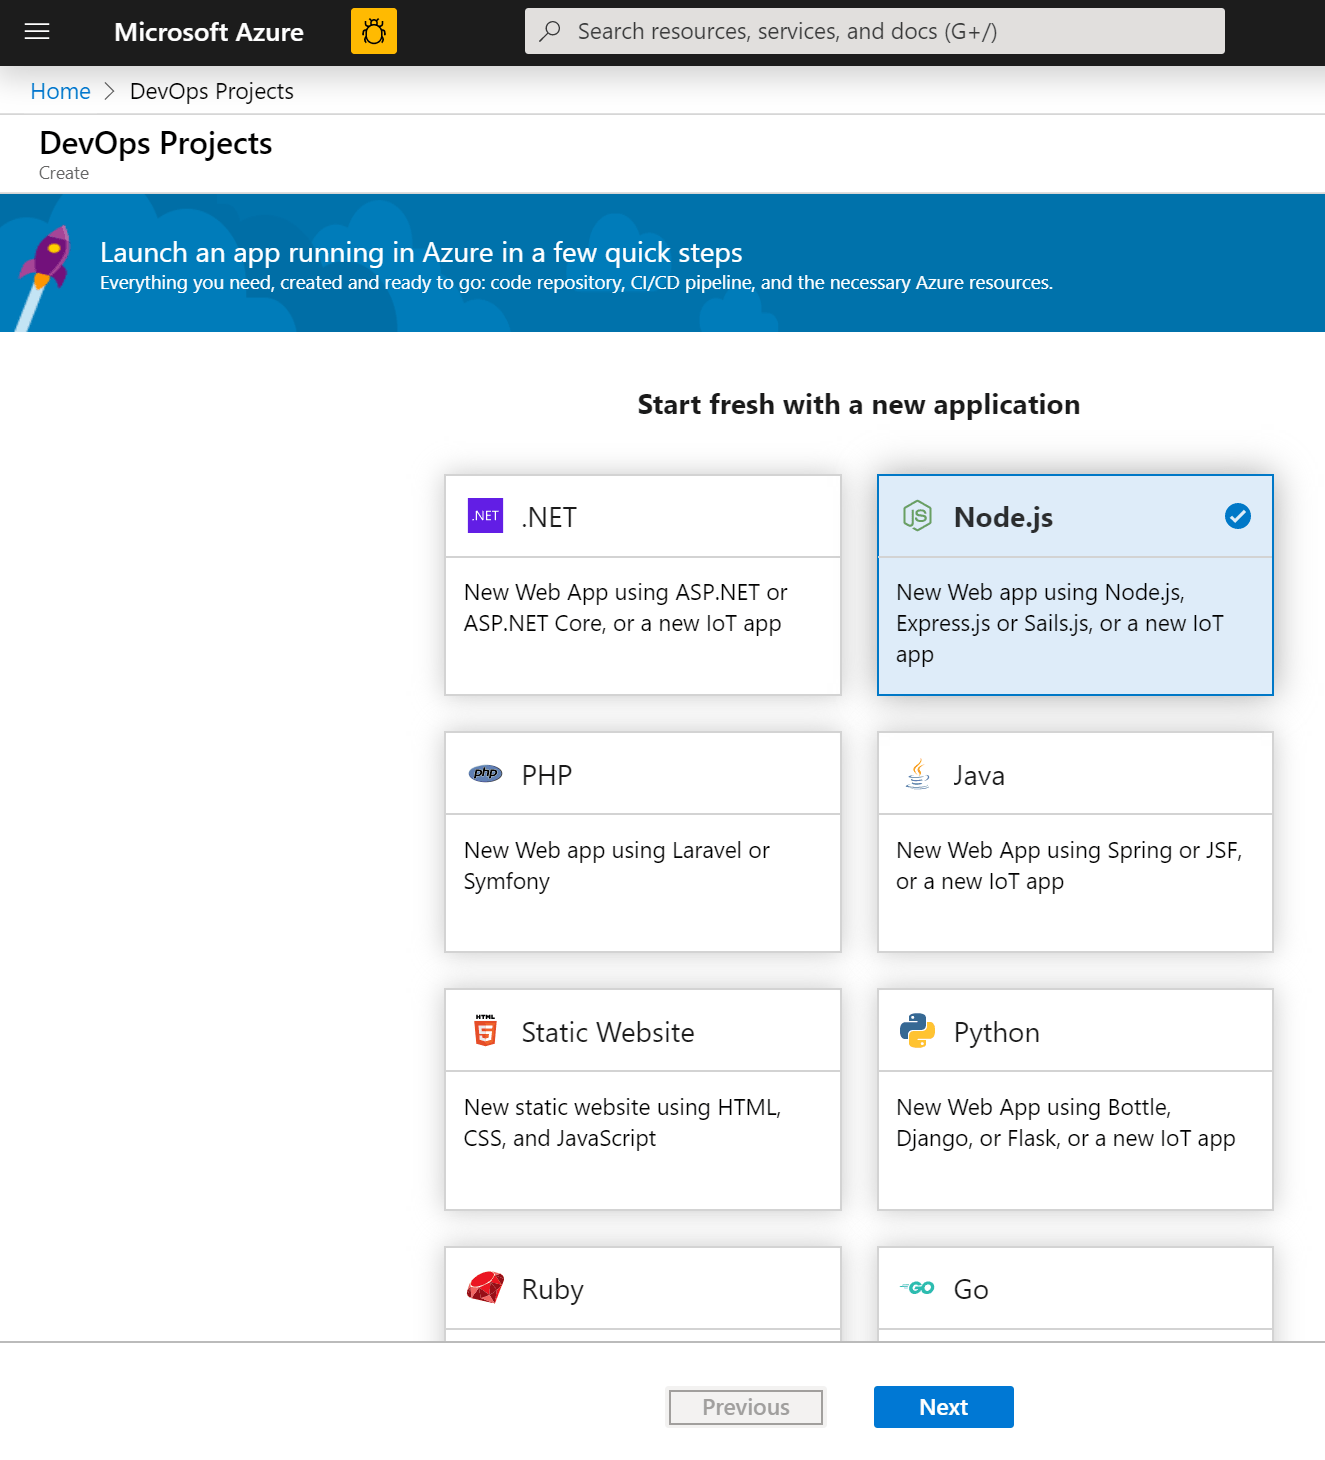
Task: Click the search resources input field
Action: click(874, 31)
